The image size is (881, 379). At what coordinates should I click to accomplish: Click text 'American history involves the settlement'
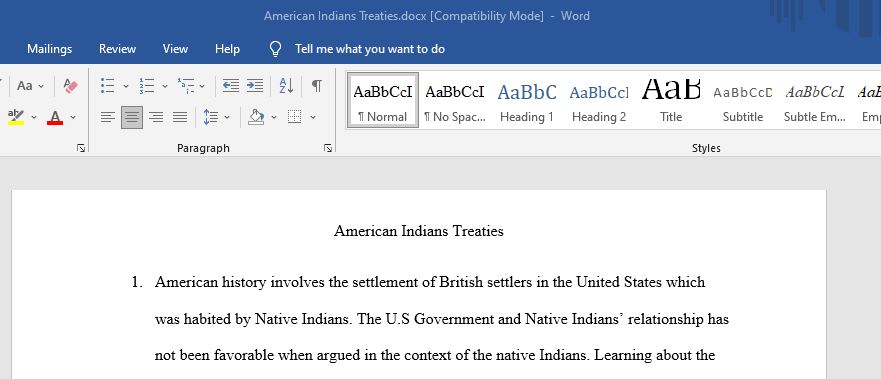coord(287,282)
